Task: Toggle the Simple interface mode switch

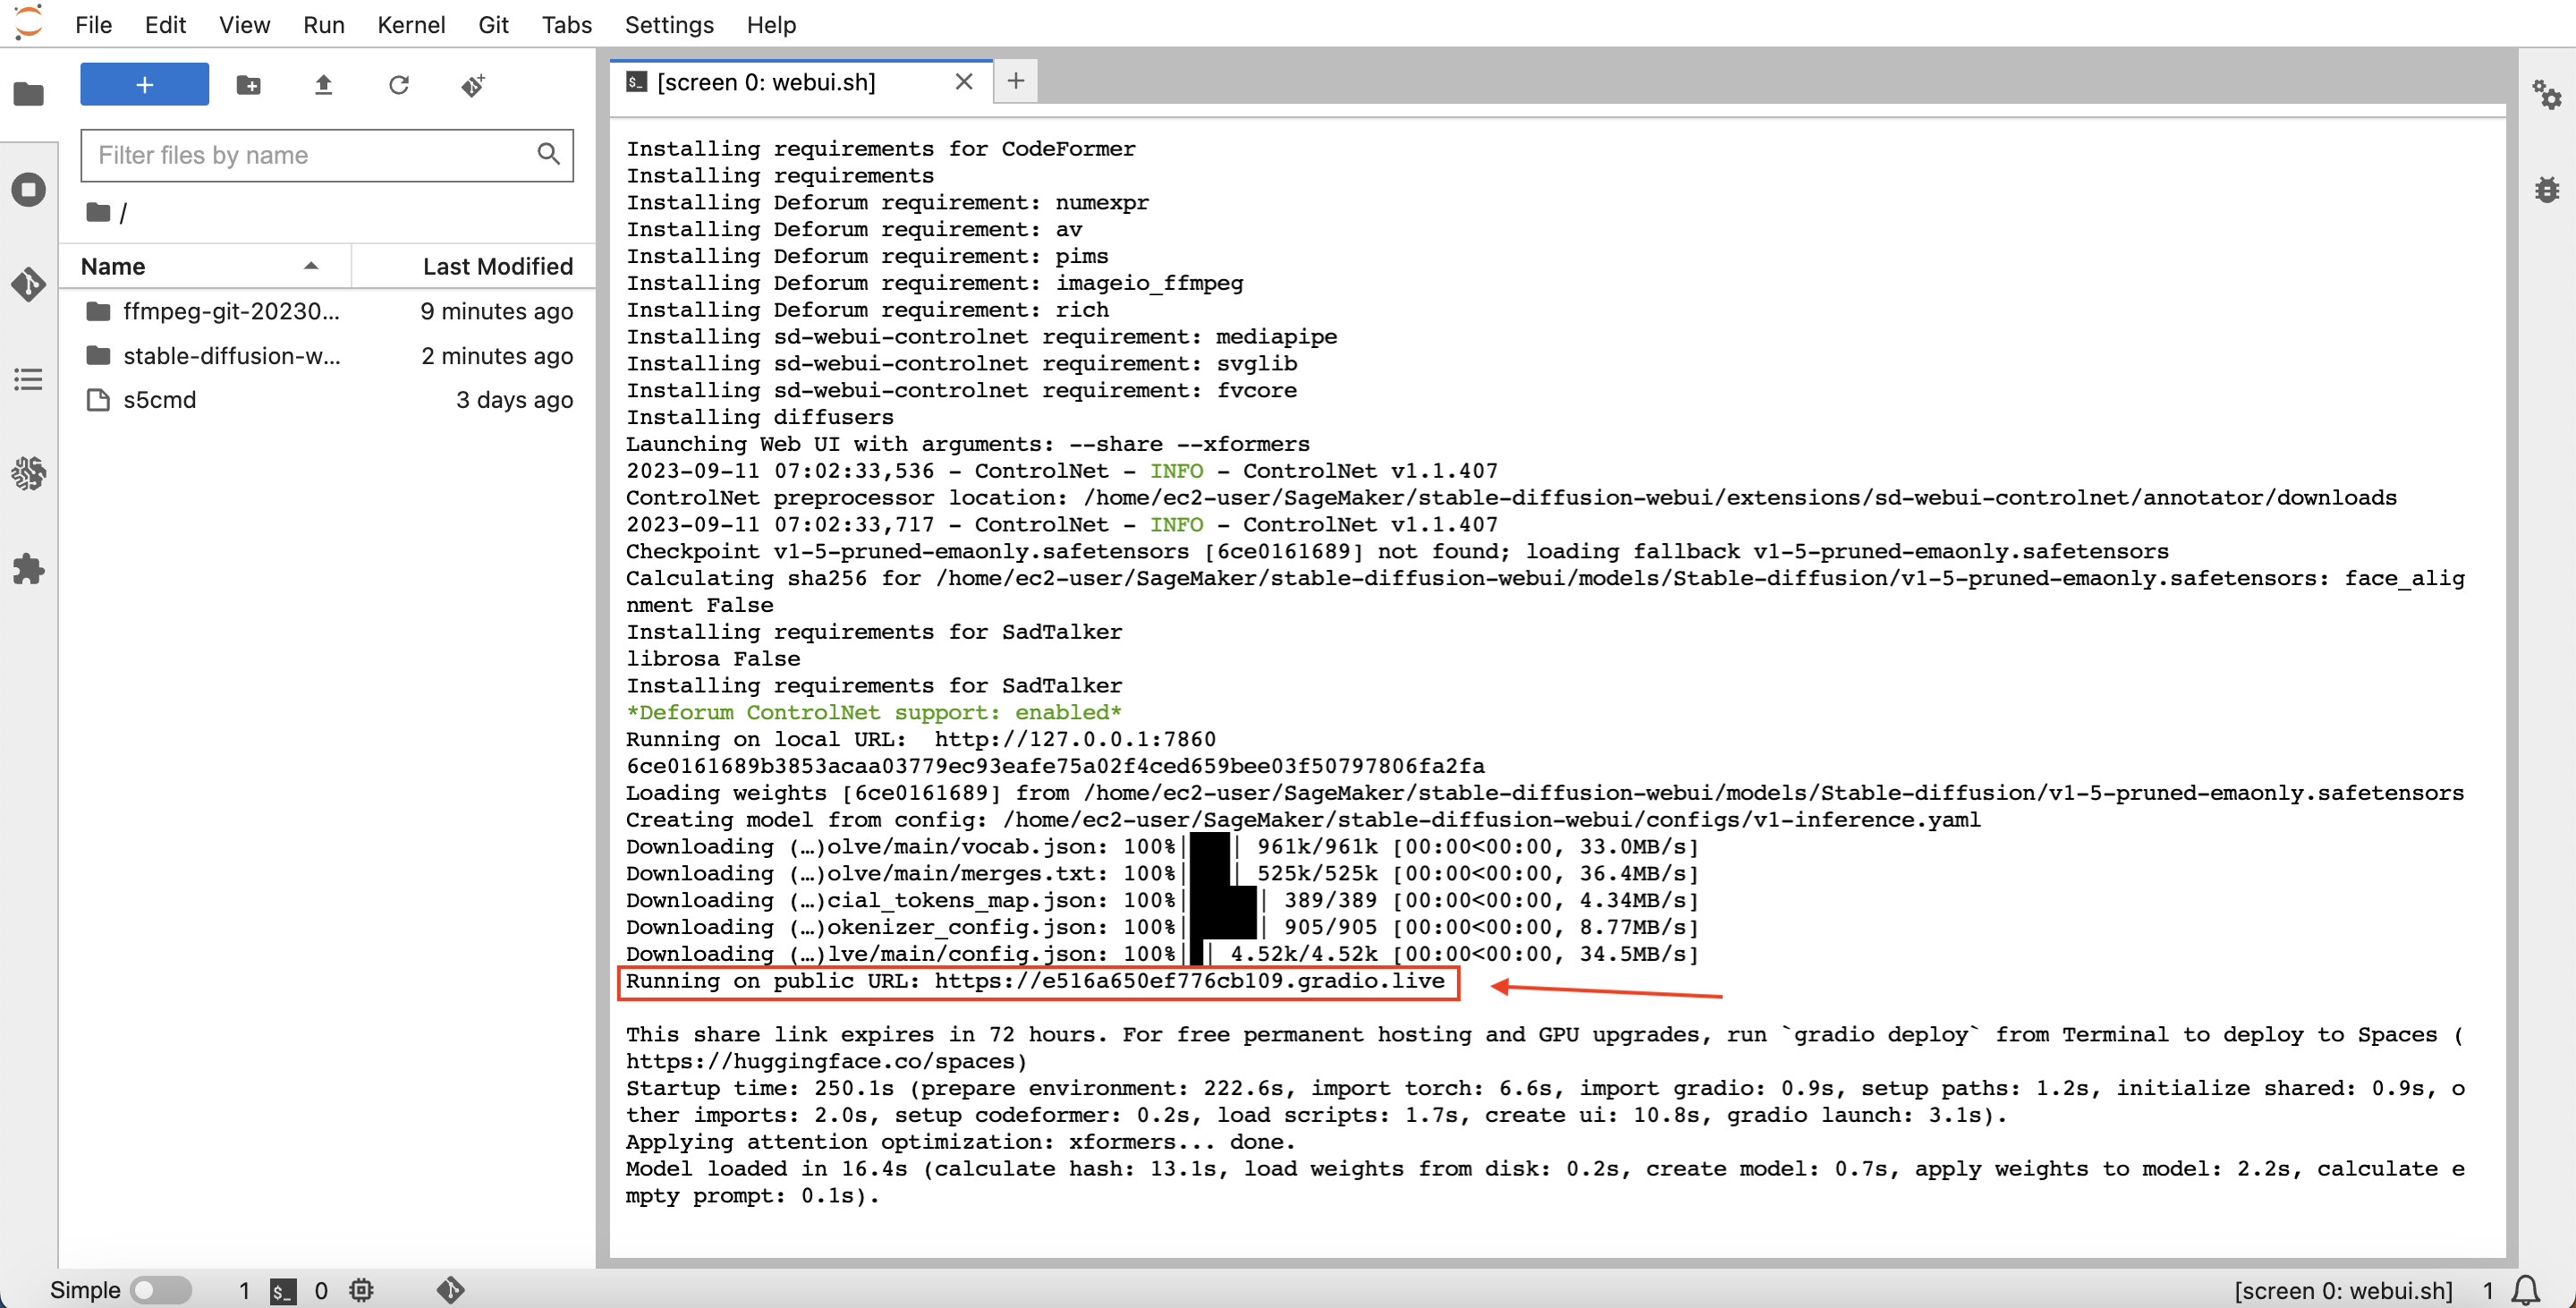Action: pyautogui.click(x=160, y=1290)
